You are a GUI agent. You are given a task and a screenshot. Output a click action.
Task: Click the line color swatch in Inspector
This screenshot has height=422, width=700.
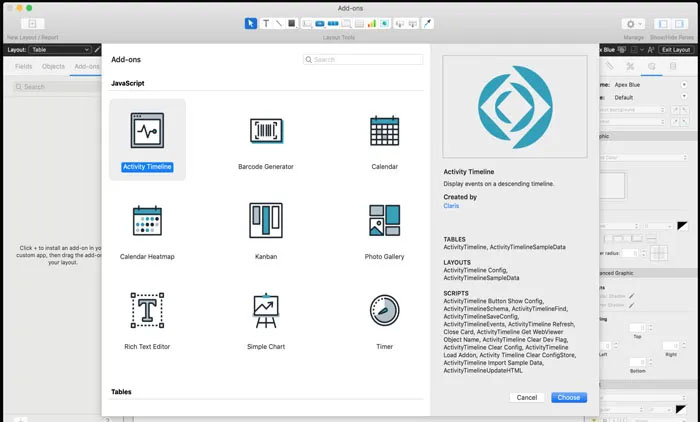pos(682,226)
